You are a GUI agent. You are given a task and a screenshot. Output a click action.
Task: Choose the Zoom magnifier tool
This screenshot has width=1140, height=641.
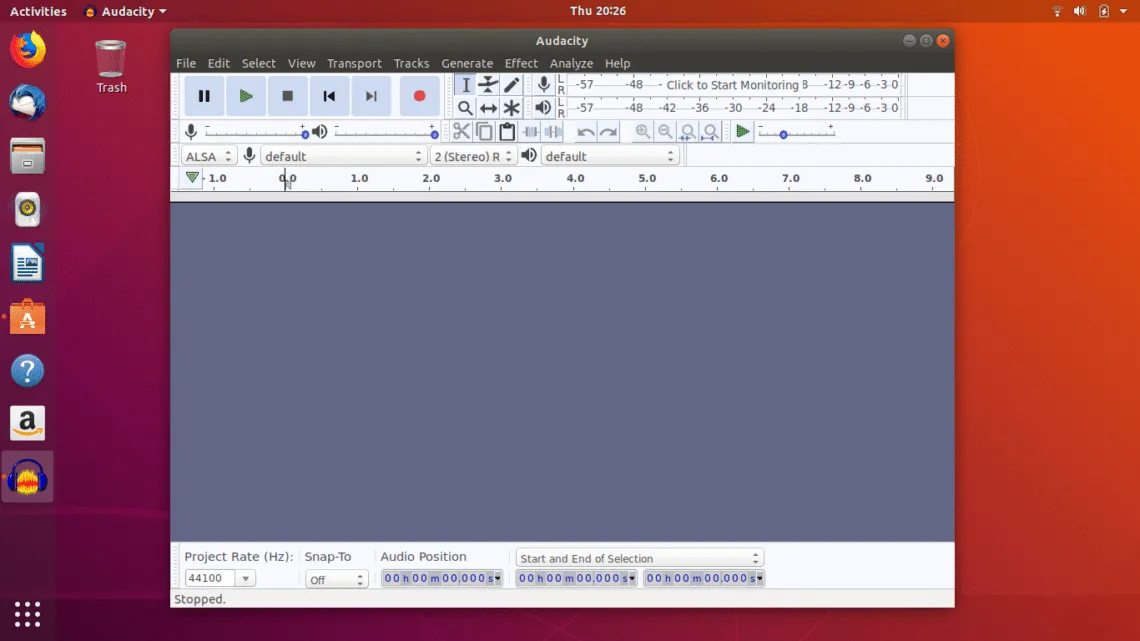click(x=465, y=108)
